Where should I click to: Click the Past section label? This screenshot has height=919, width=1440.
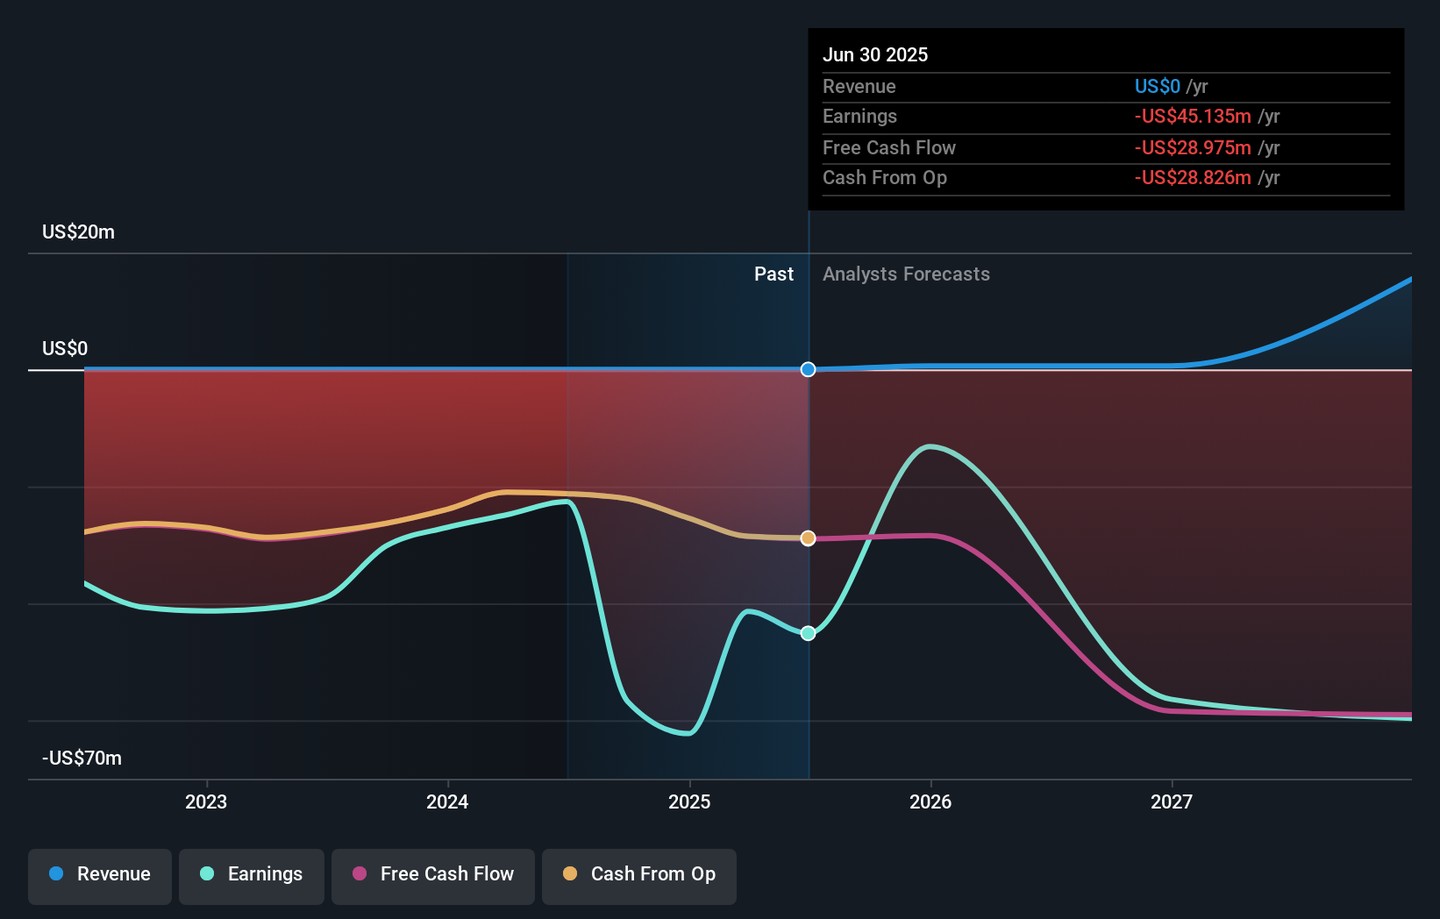pyautogui.click(x=773, y=274)
